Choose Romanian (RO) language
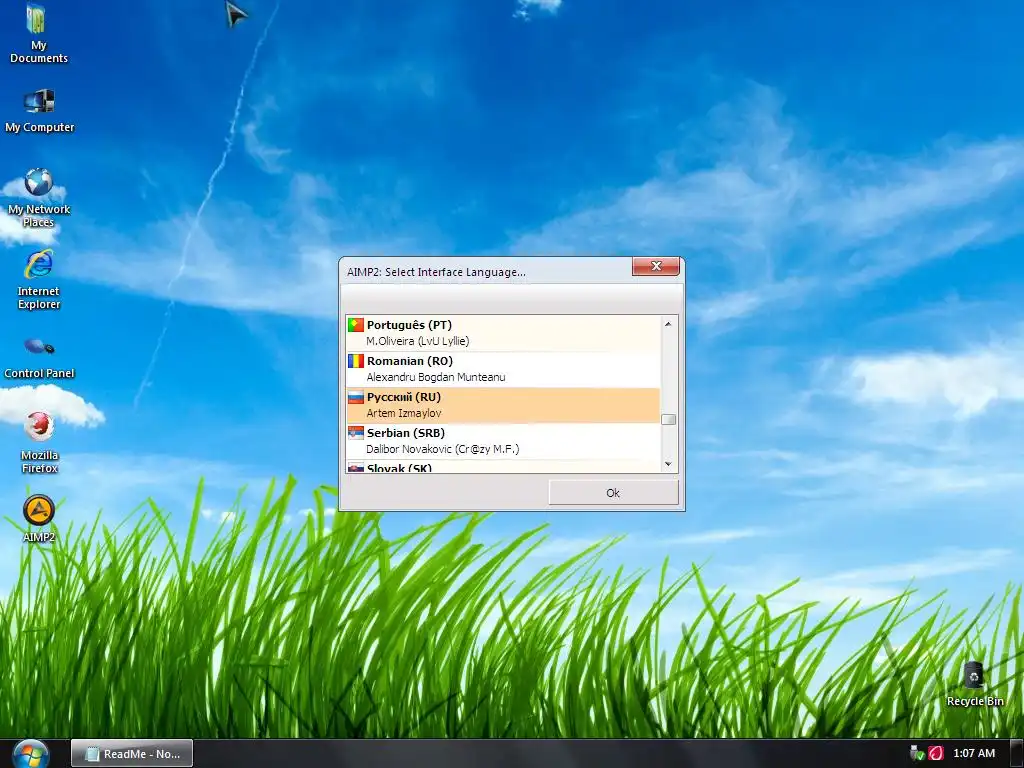Image resolution: width=1024 pixels, height=768 pixels. (503, 369)
